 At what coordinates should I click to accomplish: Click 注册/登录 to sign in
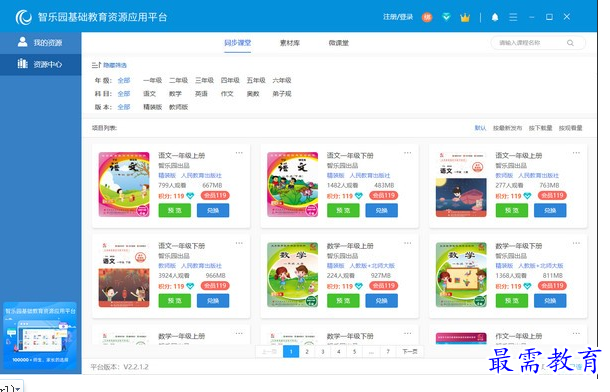click(398, 17)
